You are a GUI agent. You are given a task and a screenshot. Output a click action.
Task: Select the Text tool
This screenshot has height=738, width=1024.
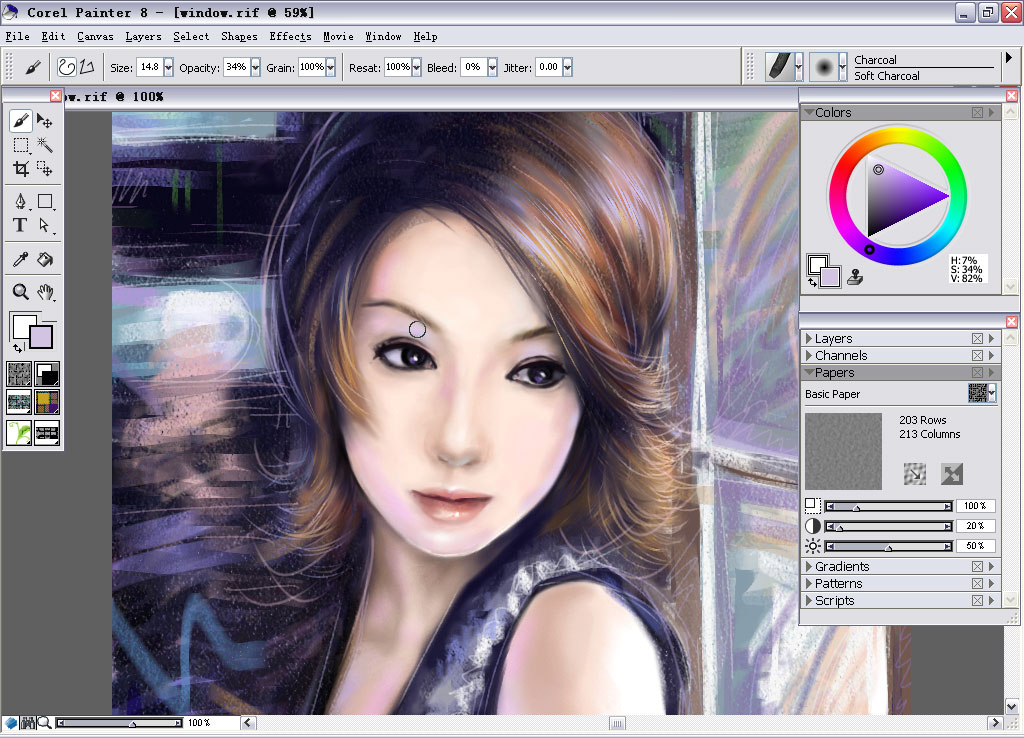click(20, 225)
